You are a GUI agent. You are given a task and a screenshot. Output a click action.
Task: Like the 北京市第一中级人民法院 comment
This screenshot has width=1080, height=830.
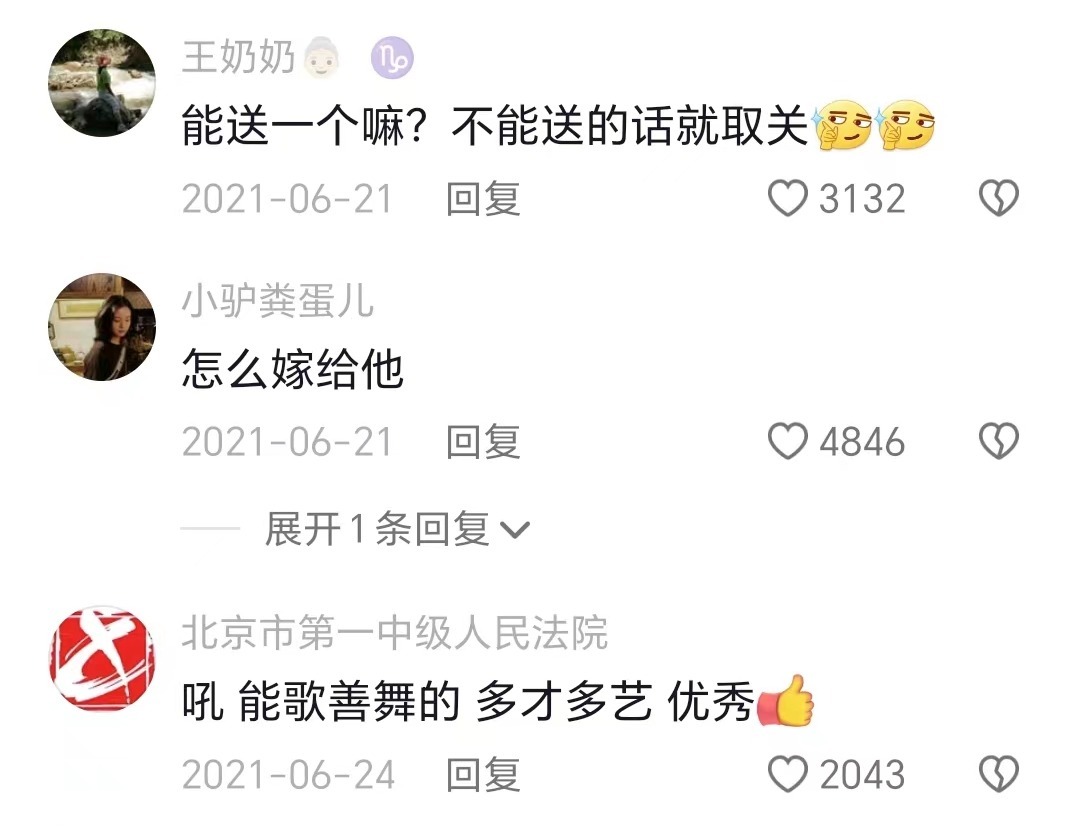[787, 774]
